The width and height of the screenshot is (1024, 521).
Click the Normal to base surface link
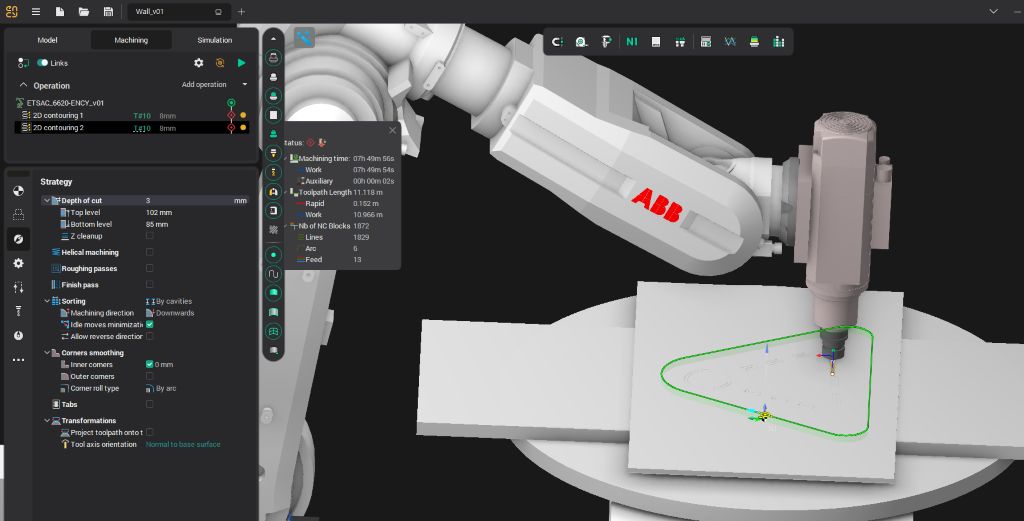(183, 444)
